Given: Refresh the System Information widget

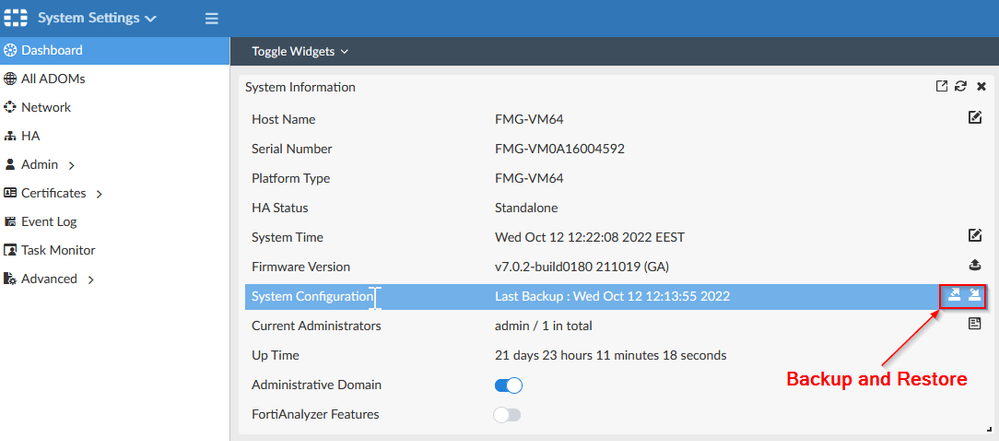Looking at the screenshot, I should coord(961,87).
